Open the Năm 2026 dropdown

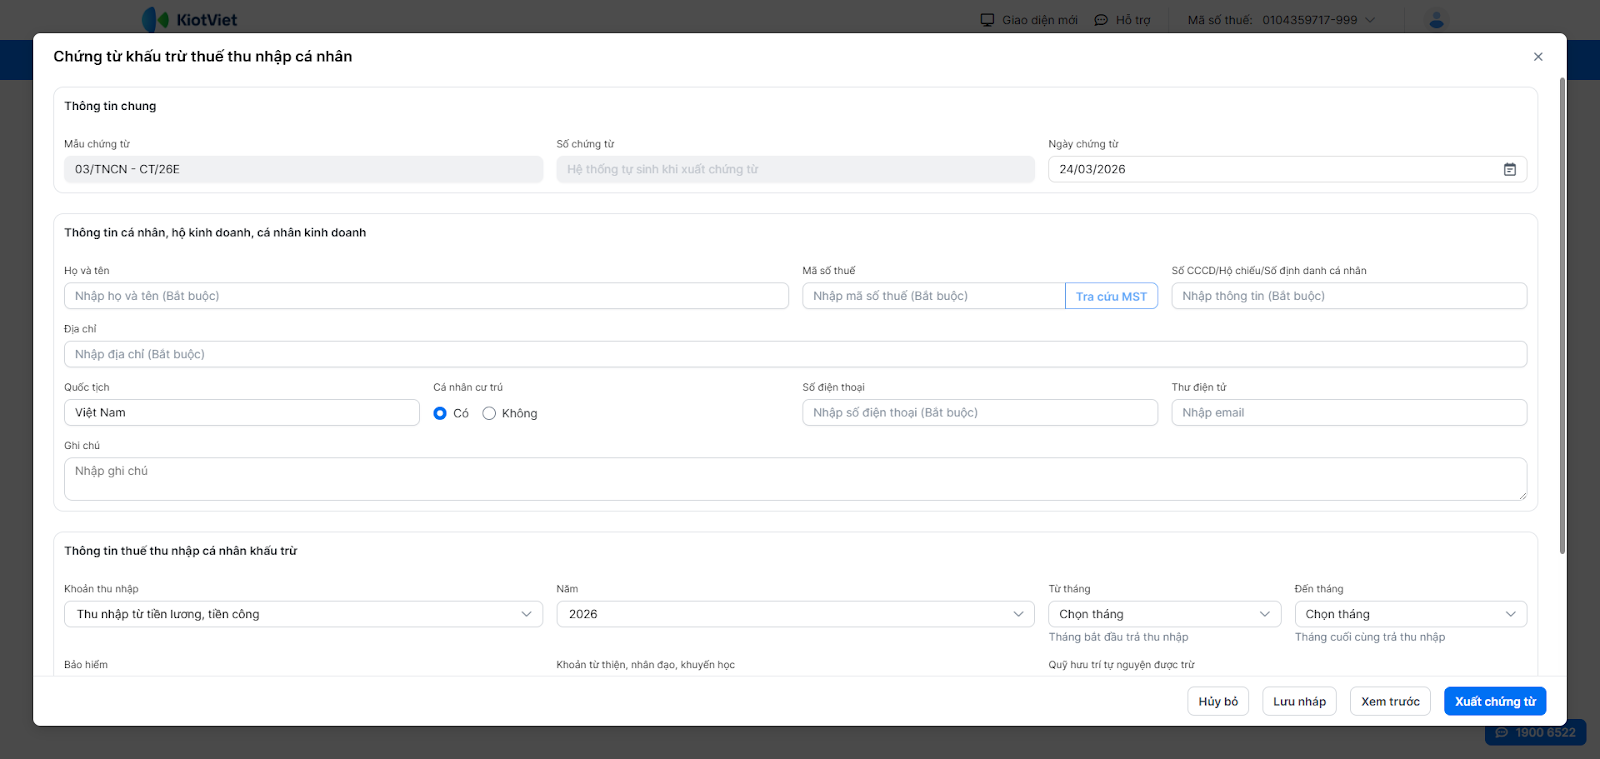pos(1018,614)
